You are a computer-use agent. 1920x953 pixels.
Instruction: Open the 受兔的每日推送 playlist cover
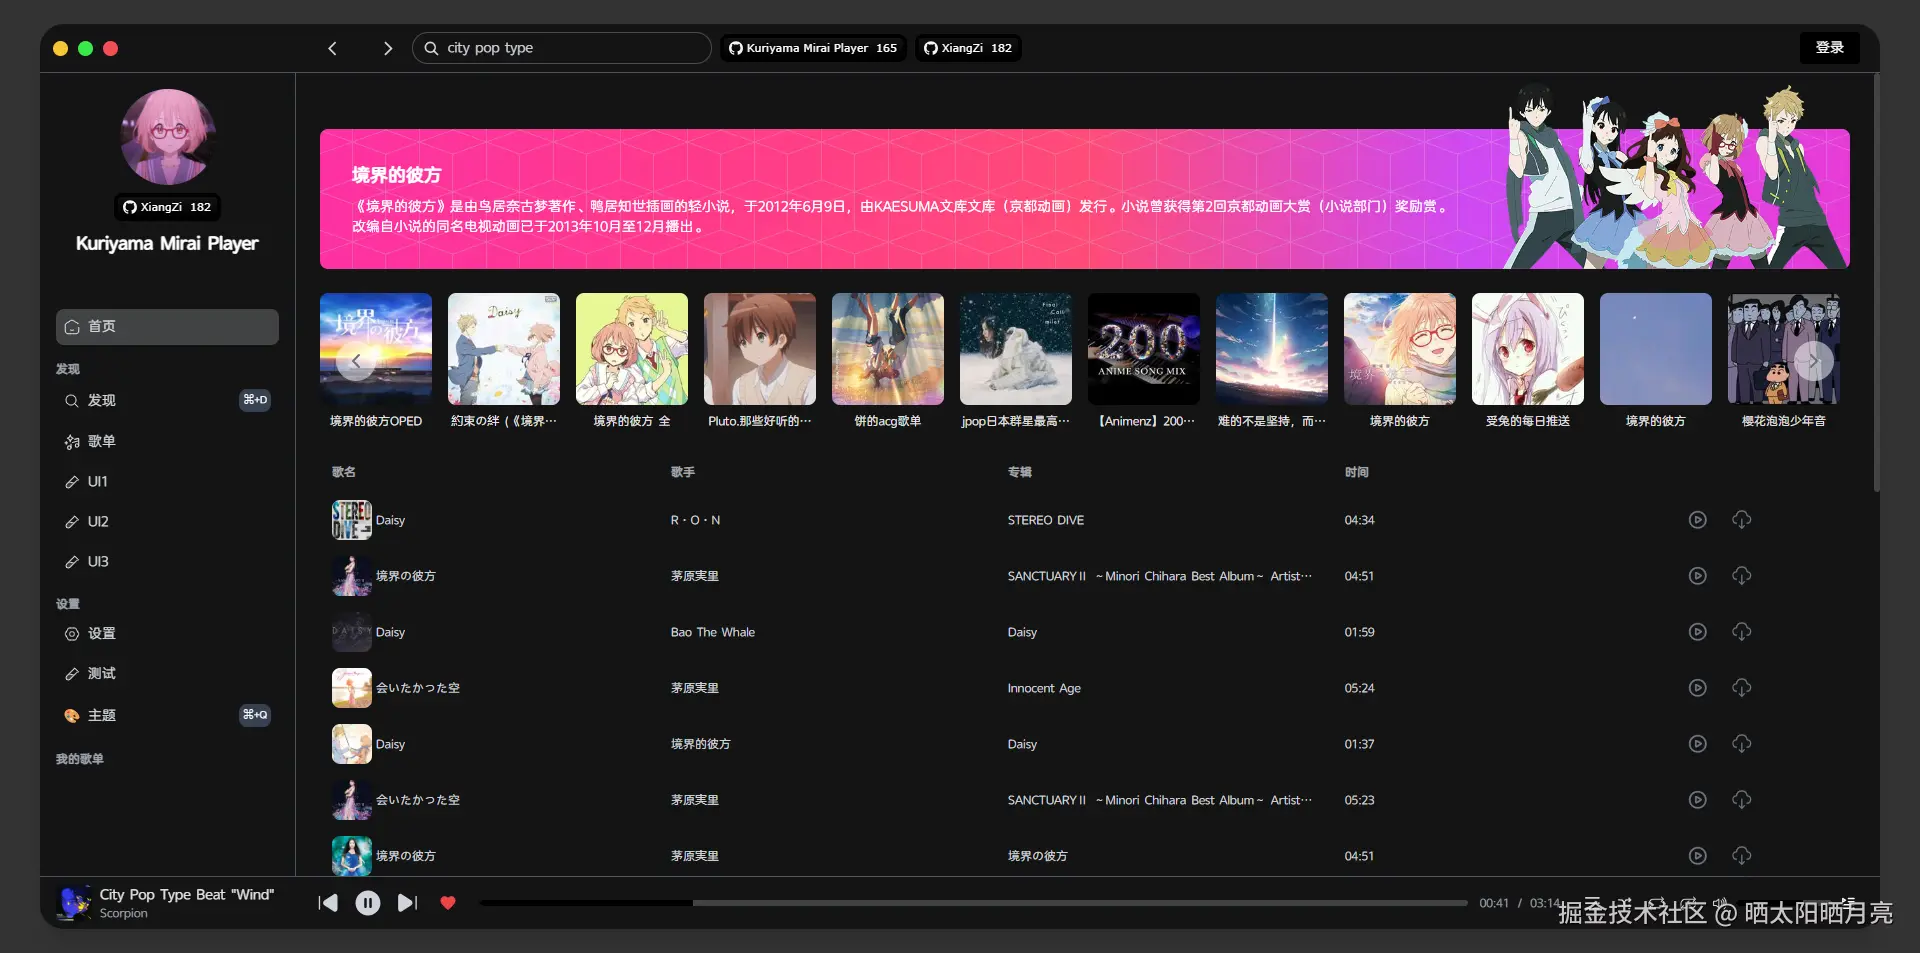pos(1528,349)
